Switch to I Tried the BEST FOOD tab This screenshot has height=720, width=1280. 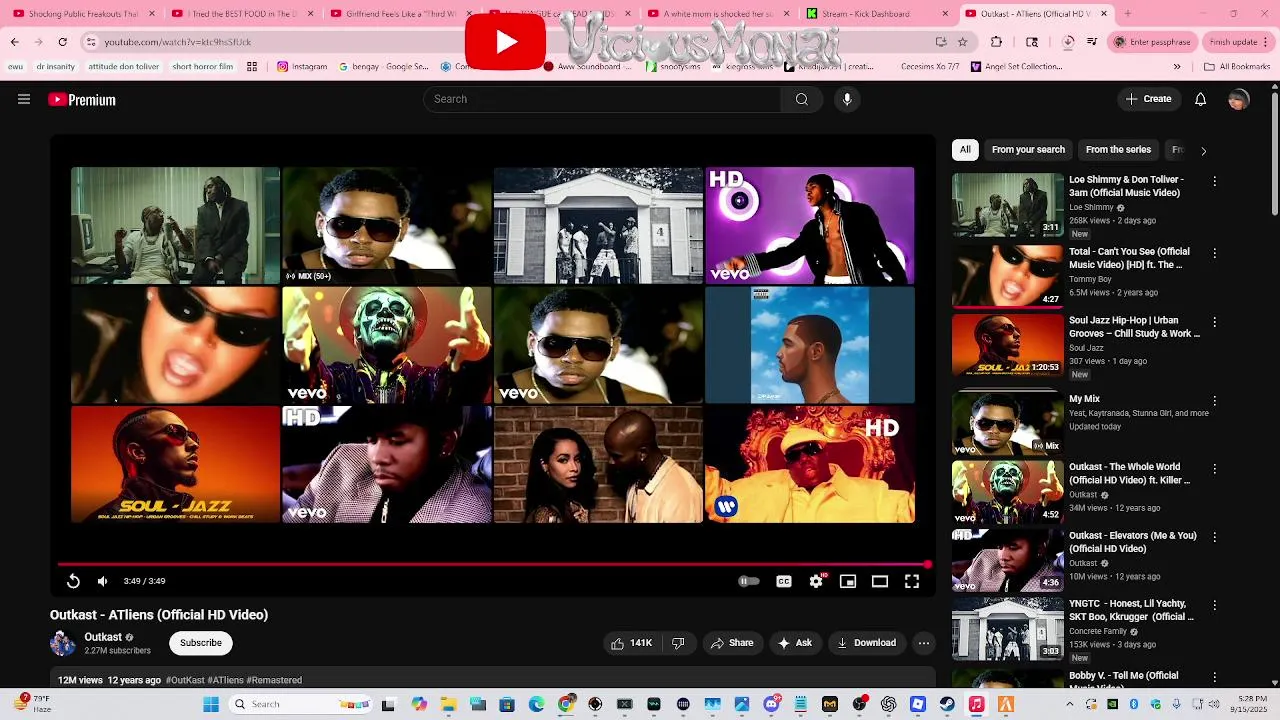coord(242,14)
